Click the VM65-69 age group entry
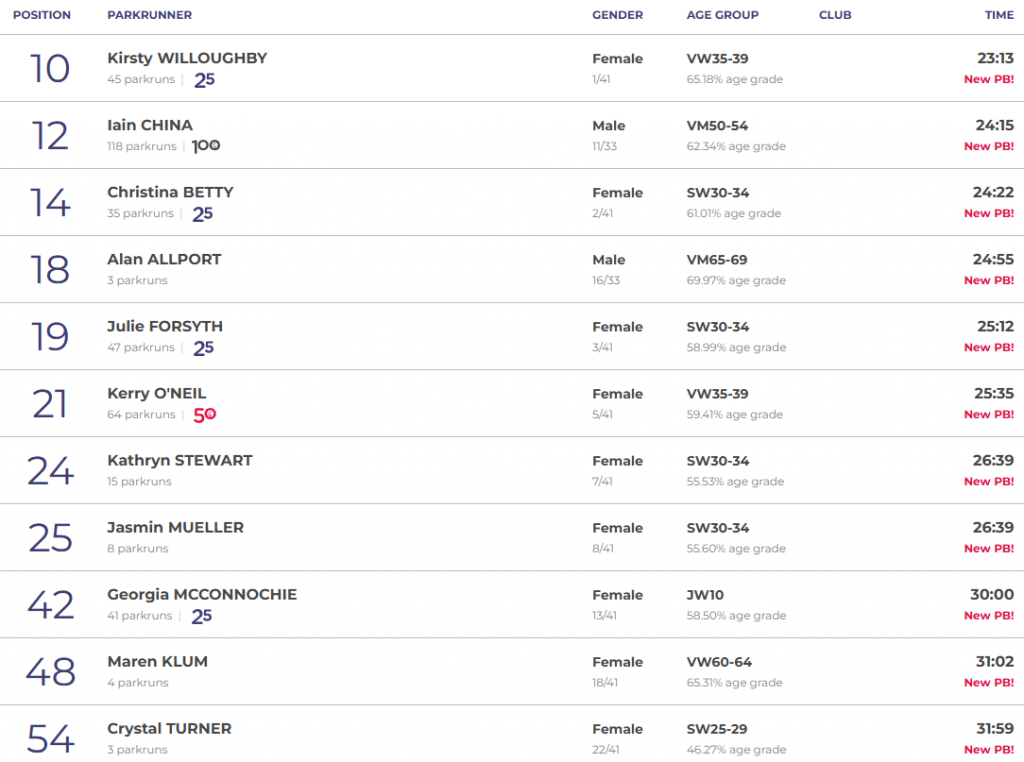The image size is (1024, 762). (x=717, y=259)
